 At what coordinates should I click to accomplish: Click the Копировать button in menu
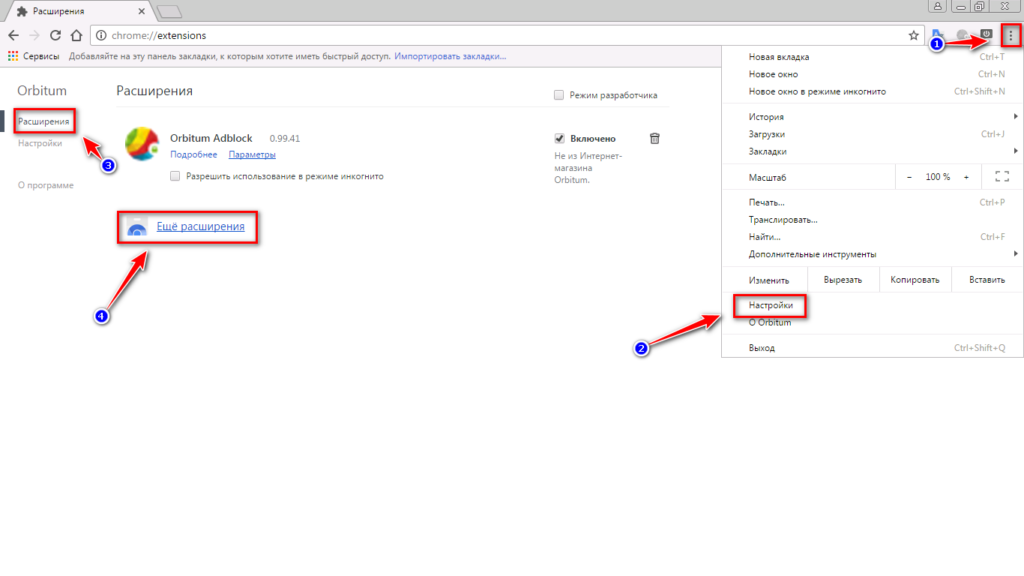coord(915,280)
